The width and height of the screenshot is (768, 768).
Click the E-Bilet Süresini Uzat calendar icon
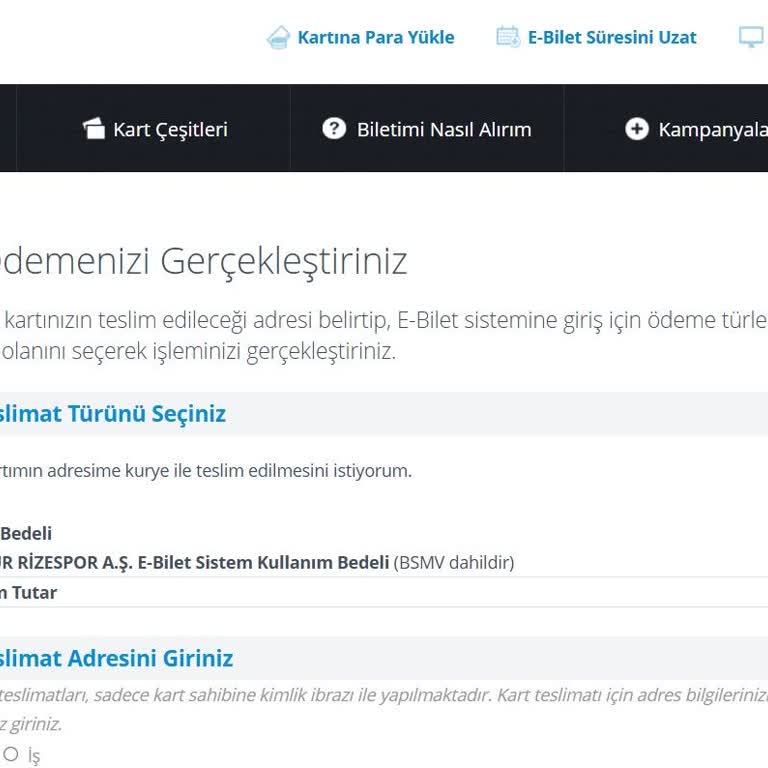(x=508, y=37)
